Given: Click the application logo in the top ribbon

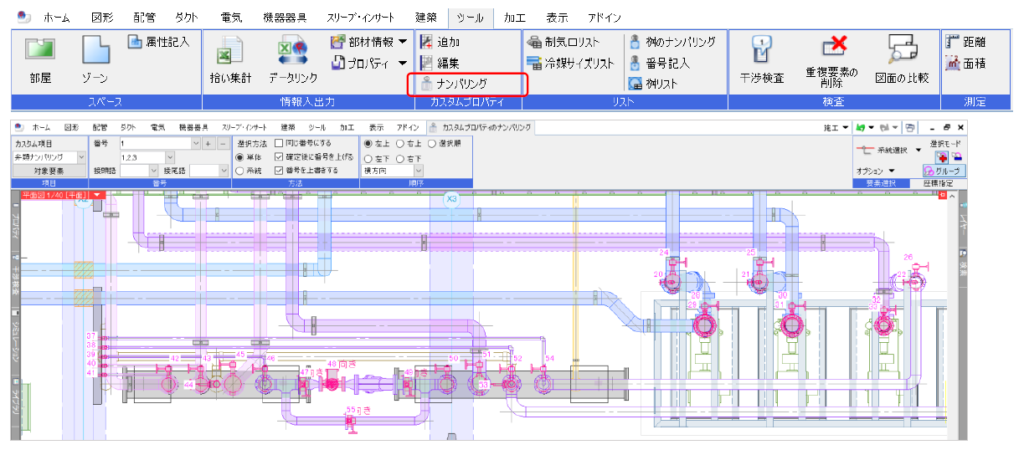Looking at the screenshot, I should [x=23, y=17].
